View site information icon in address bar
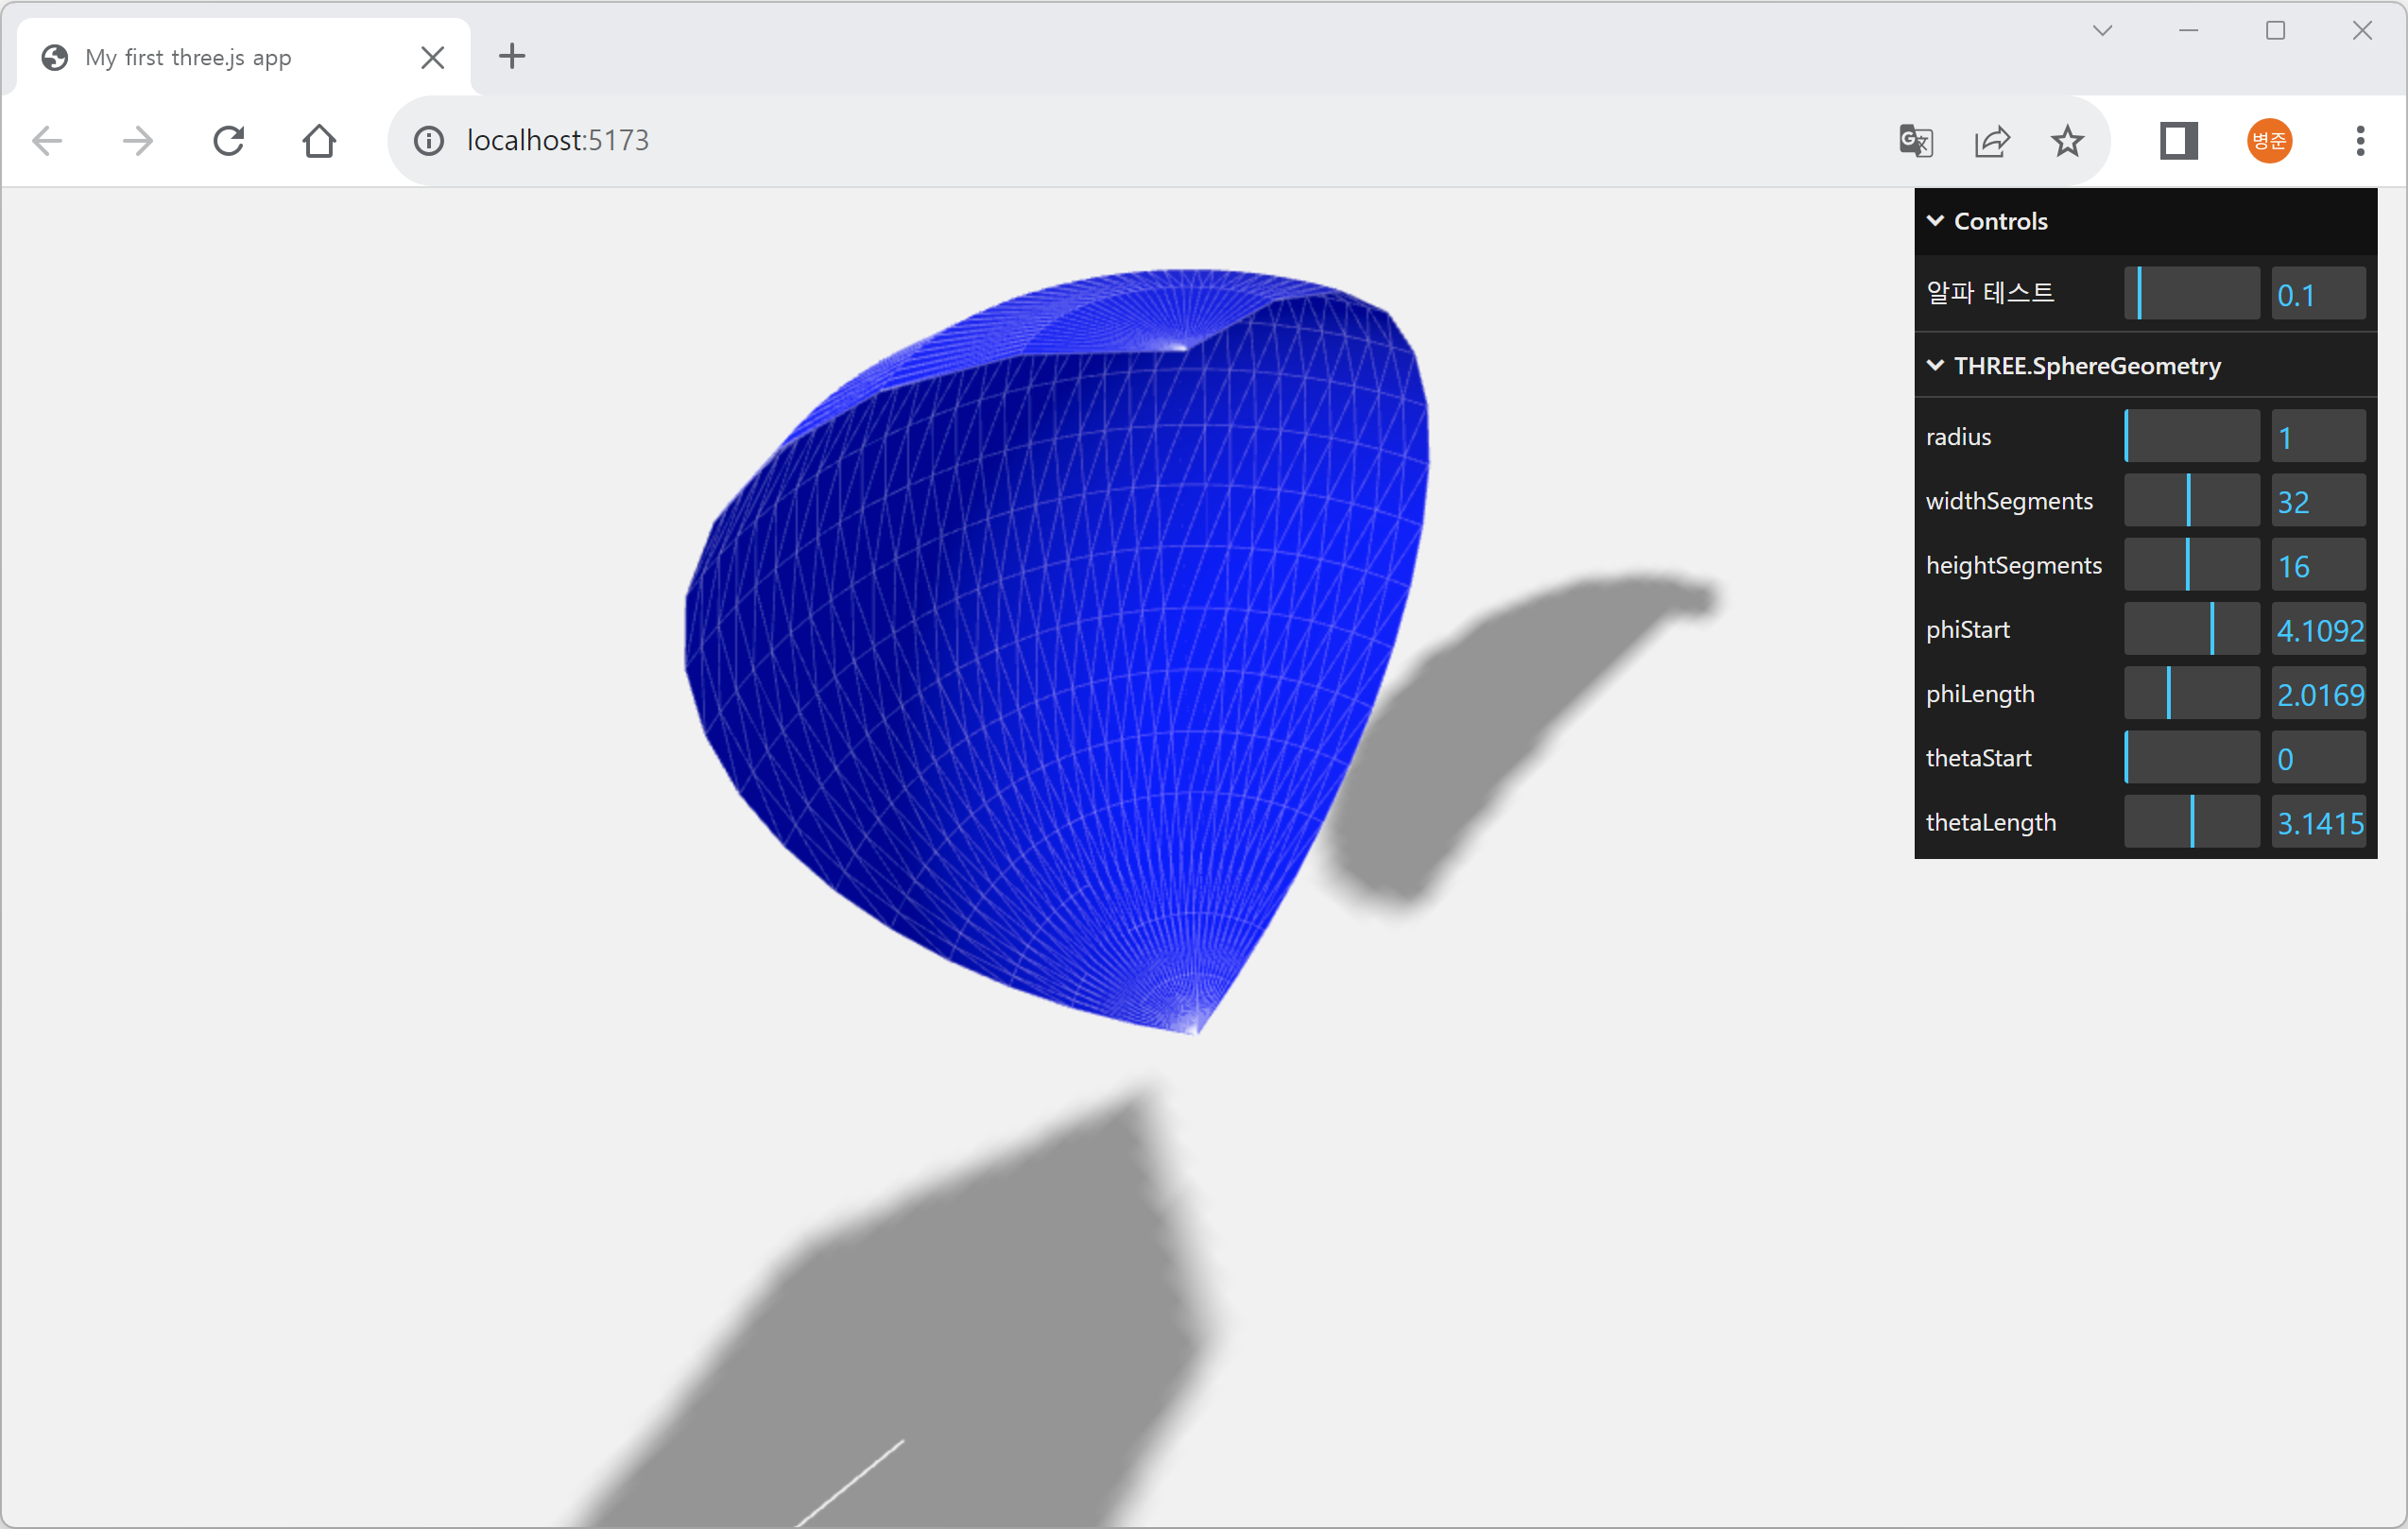The image size is (2408, 1529). coord(429,141)
